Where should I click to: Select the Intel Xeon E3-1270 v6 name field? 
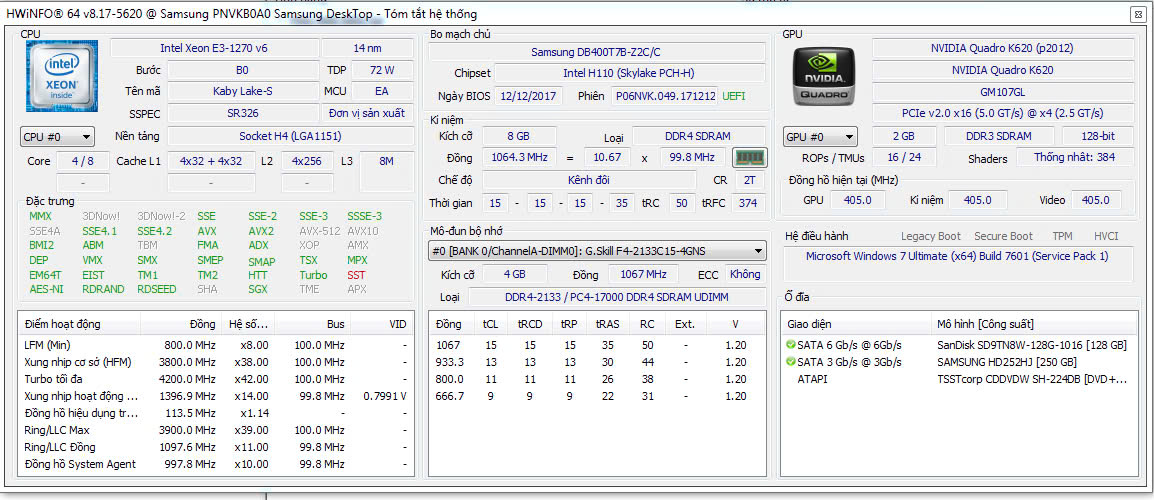click(214, 48)
